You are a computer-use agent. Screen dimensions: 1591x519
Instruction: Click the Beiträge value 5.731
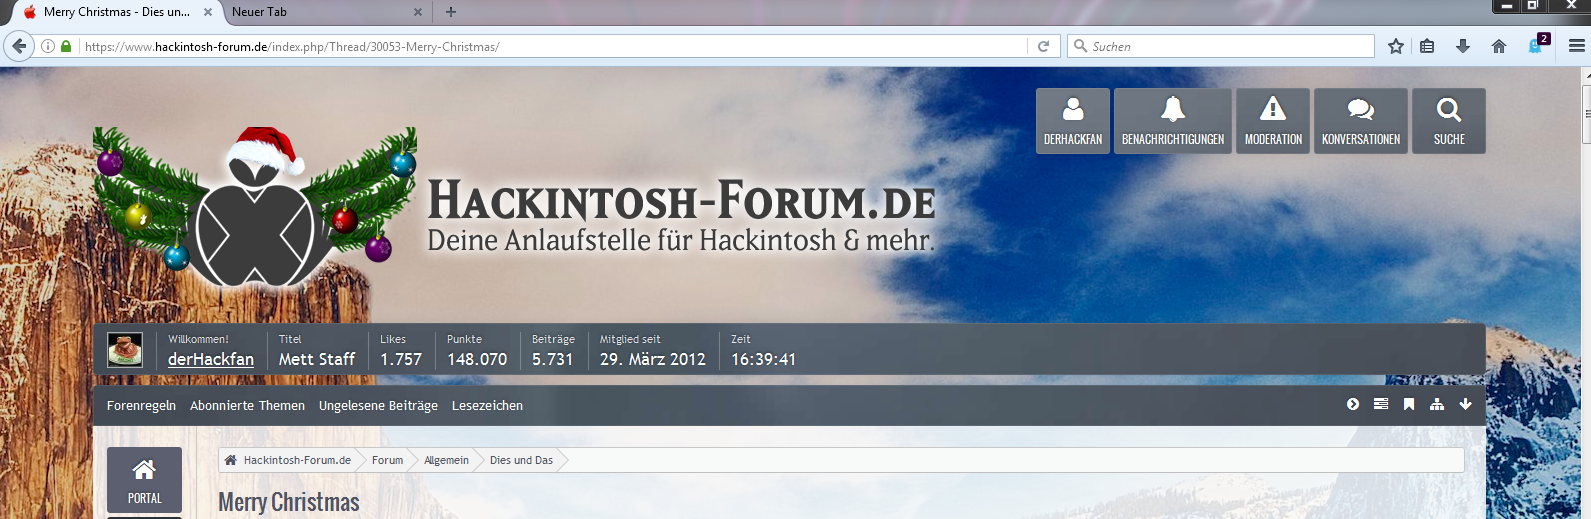tap(553, 359)
